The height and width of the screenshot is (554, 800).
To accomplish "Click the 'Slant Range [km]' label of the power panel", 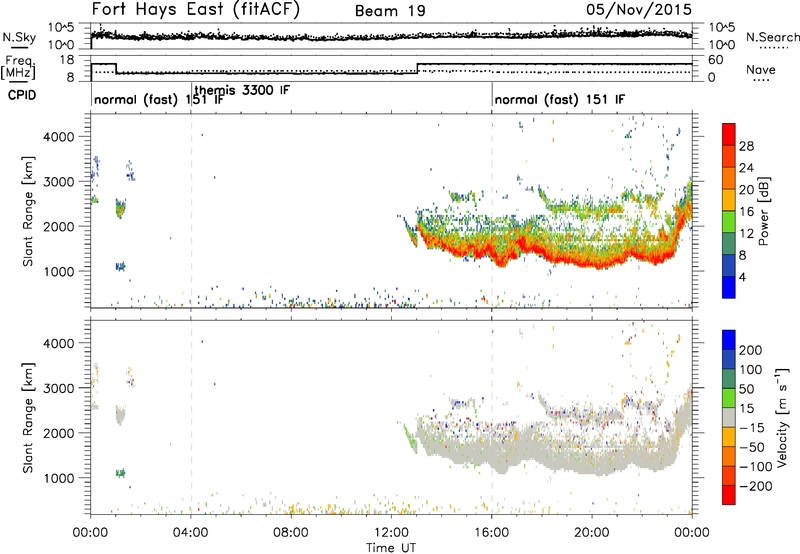I will (x=28, y=211).
